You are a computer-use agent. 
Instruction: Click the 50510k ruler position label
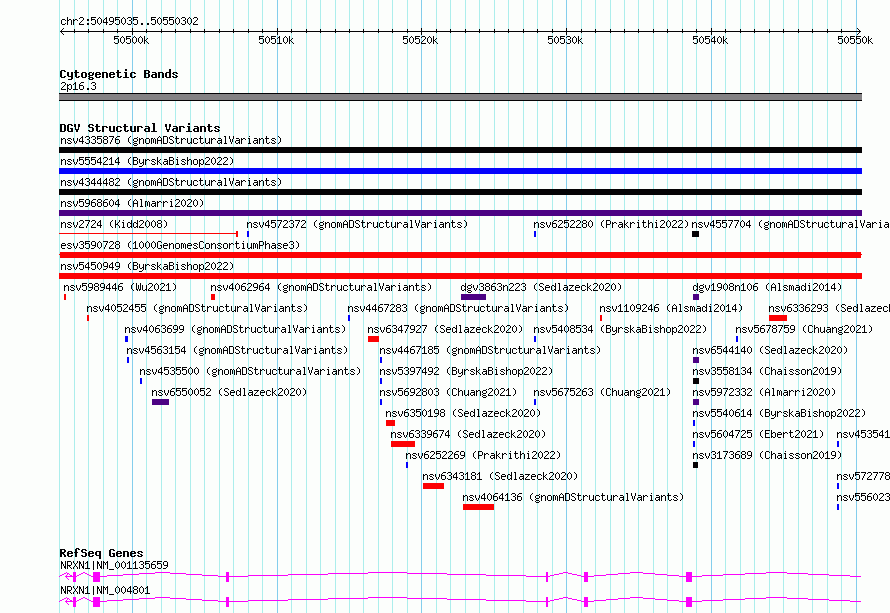coord(276,40)
